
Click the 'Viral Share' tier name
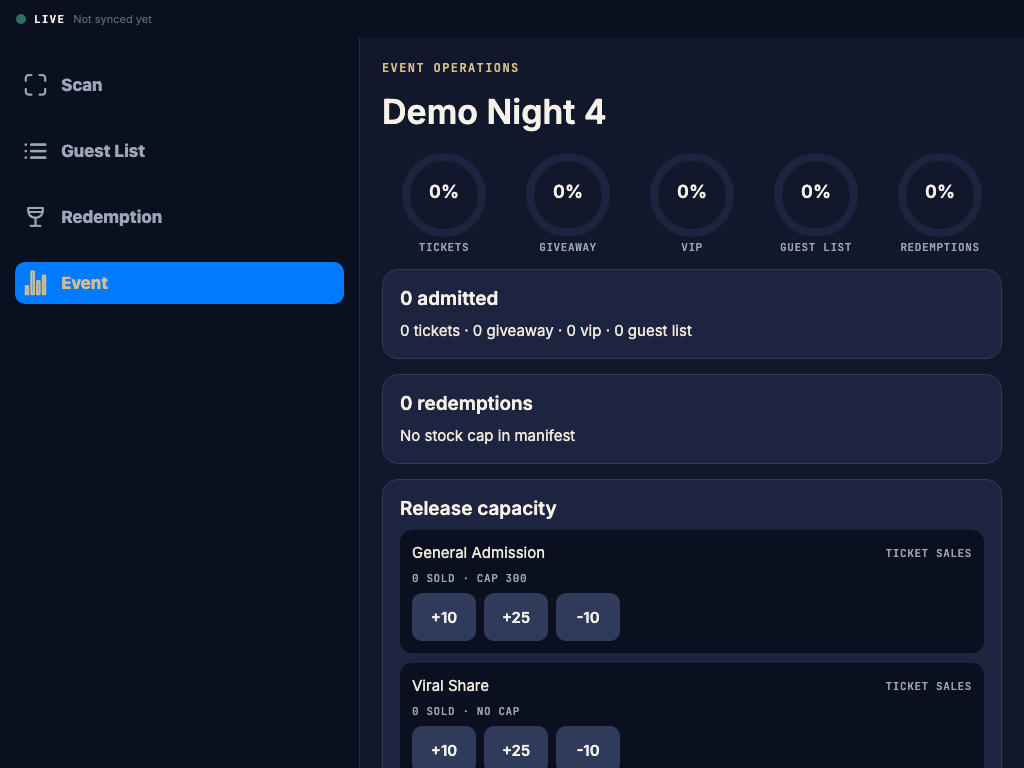tap(451, 686)
